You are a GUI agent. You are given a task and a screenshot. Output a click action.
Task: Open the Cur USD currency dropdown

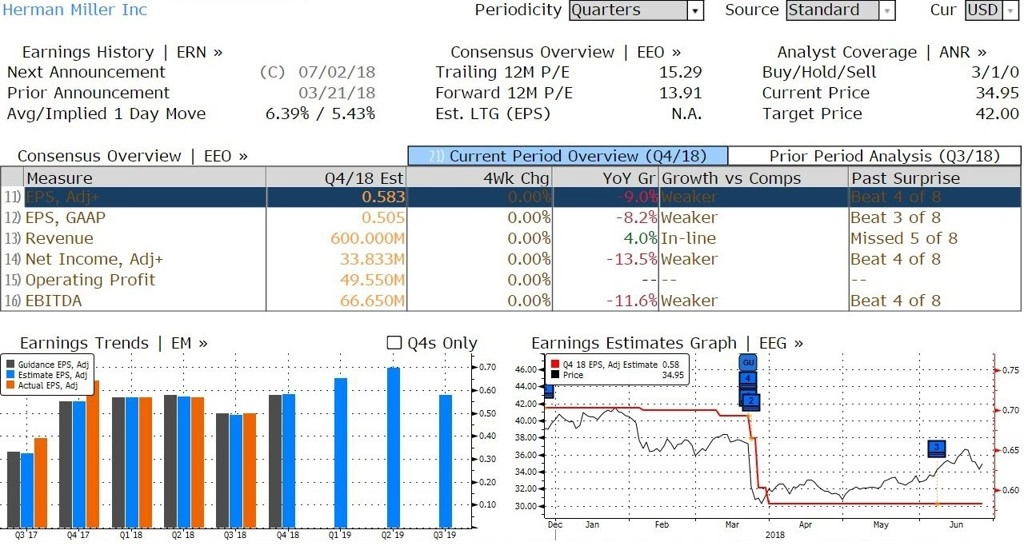pyautogui.click(x=991, y=10)
